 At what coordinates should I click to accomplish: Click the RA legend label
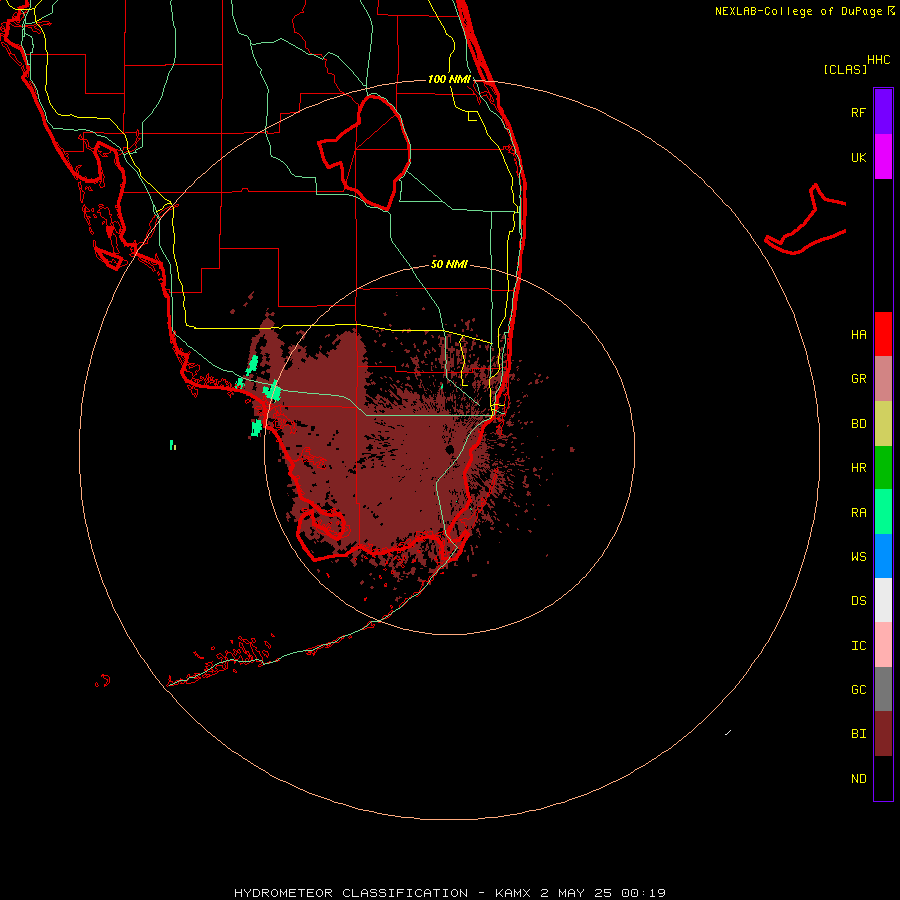(x=858, y=513)
